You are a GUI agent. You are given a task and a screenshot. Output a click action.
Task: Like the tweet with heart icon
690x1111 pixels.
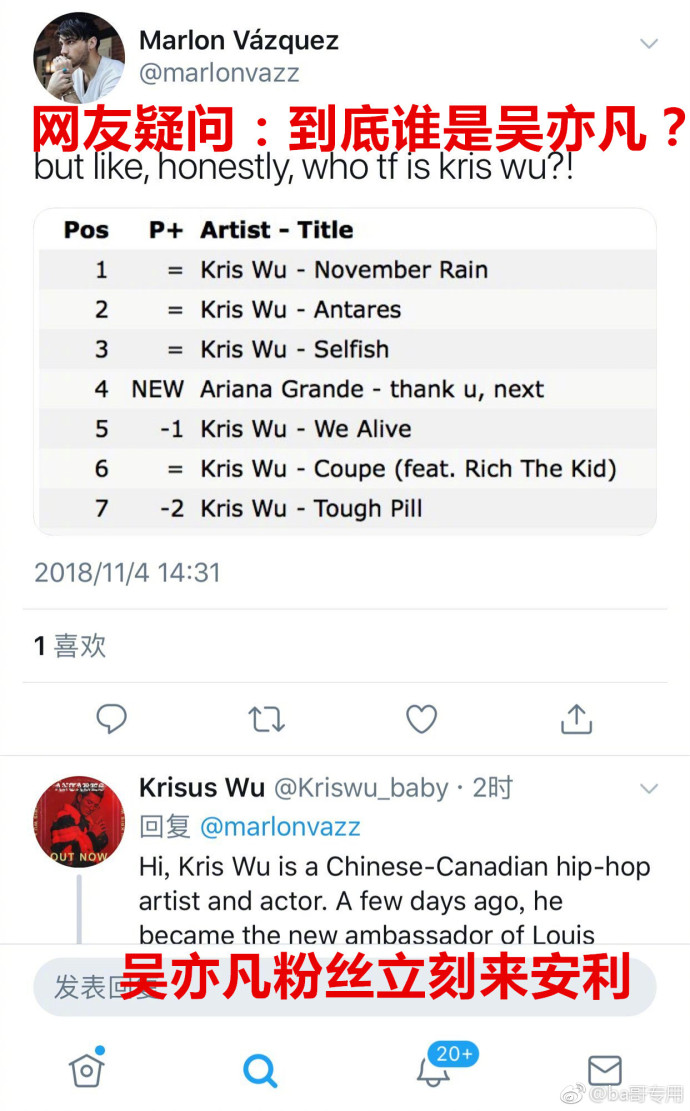[421, 718]
